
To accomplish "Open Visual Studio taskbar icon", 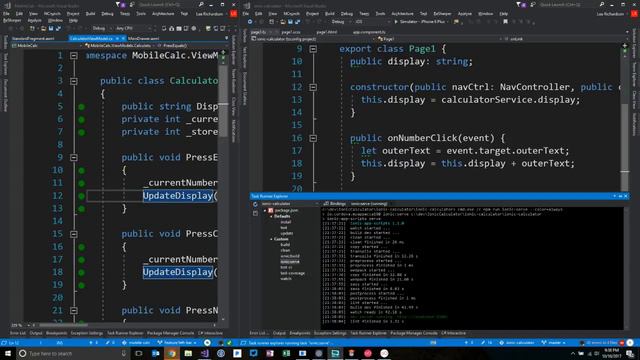I will coord(204,353).
